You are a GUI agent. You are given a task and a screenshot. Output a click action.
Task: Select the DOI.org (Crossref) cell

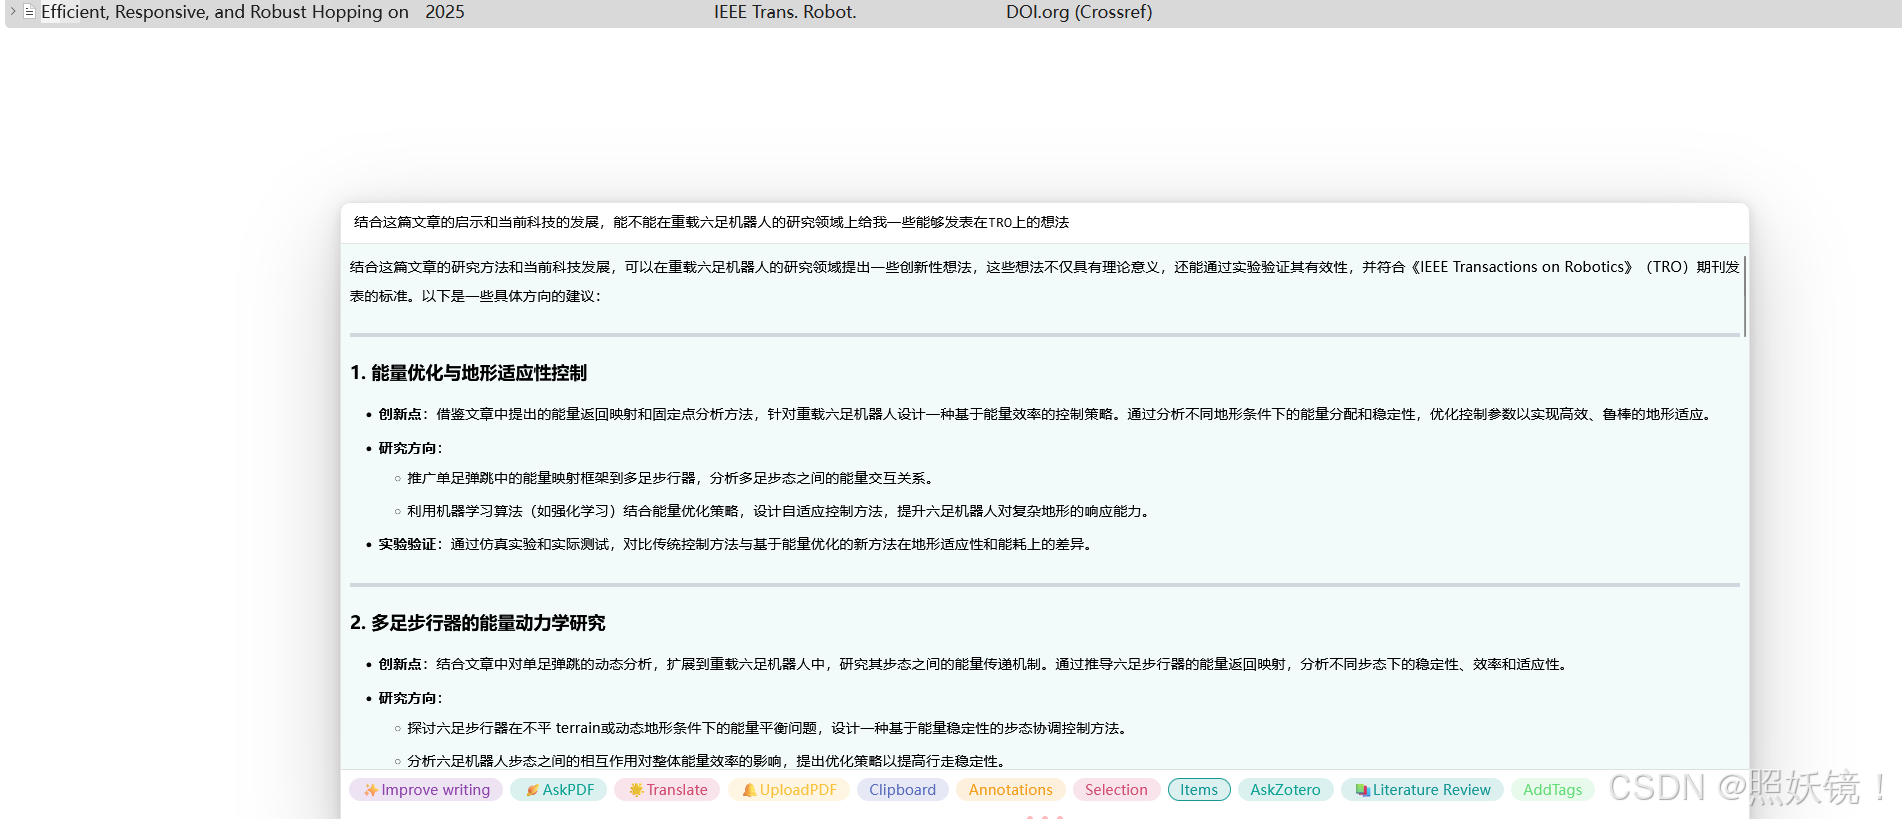[1079, 12]
